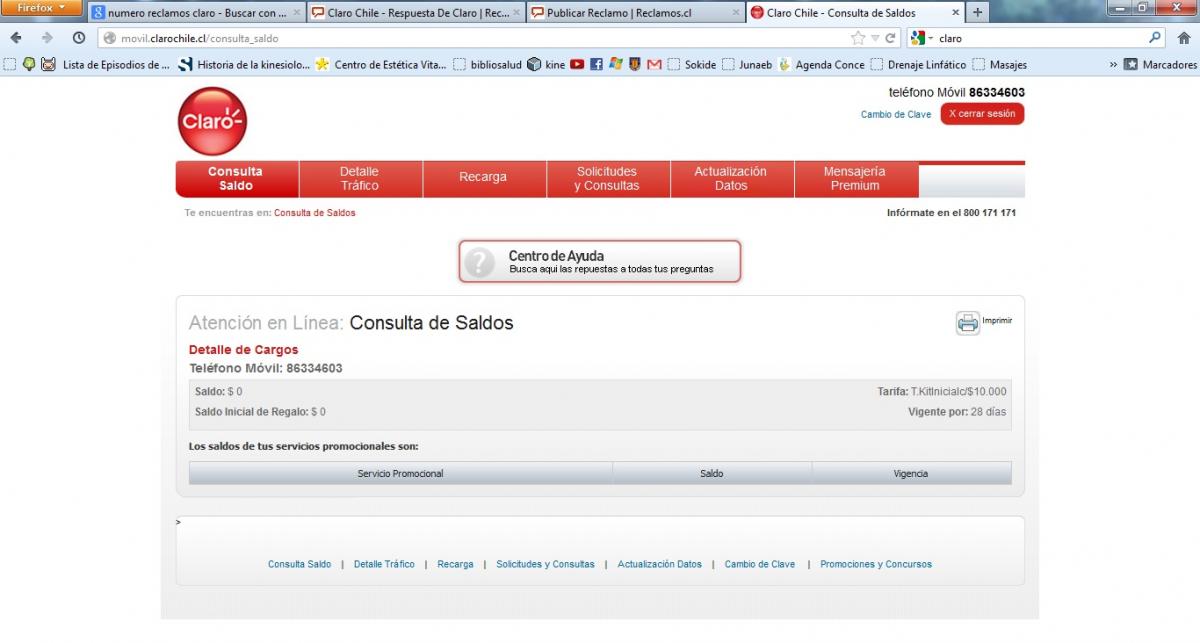Screen dimensions: 1200x643
Task: Open the Sokide bookmark
Action: coord(692,65)
